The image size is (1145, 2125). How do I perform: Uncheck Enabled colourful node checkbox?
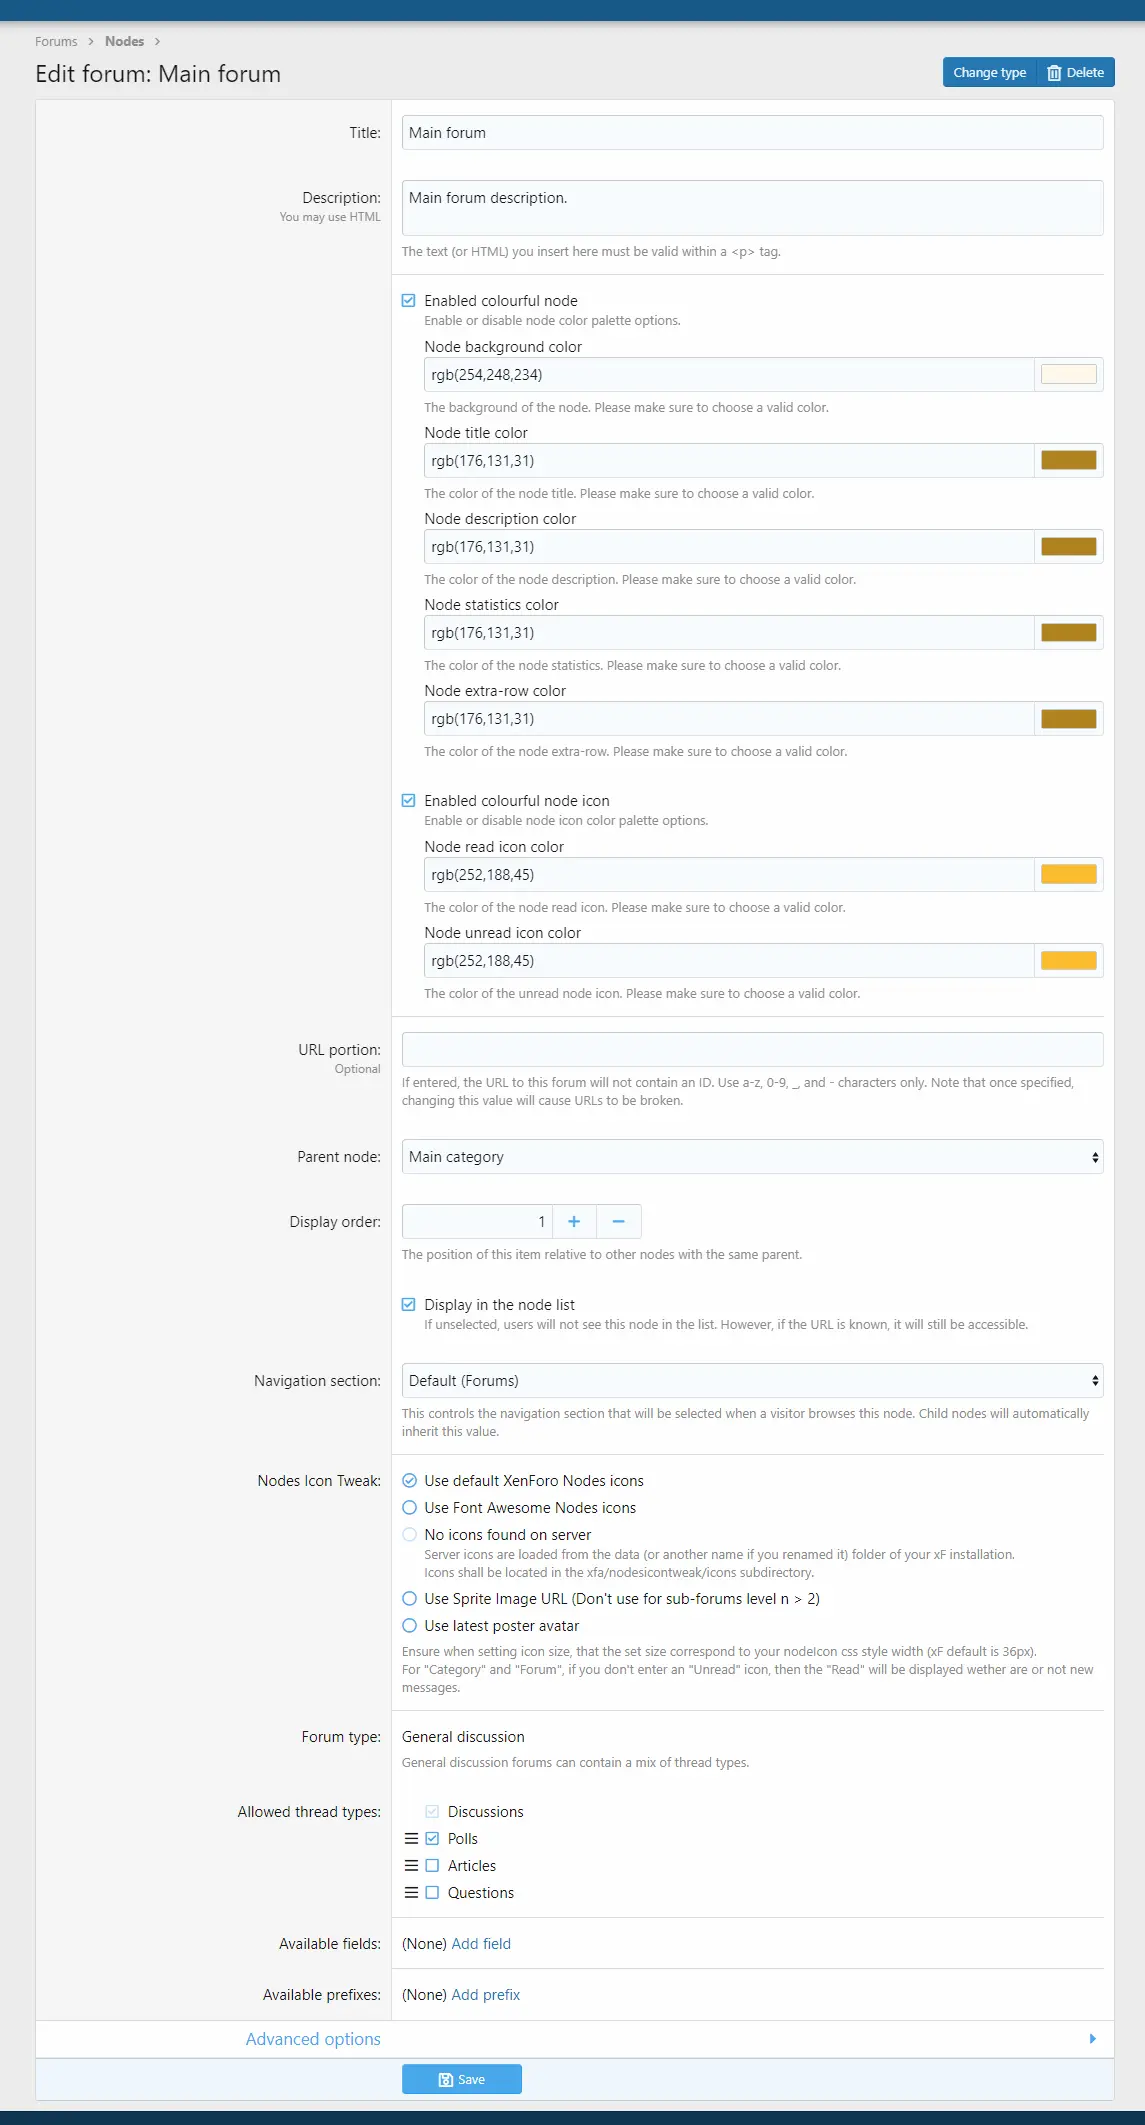pyautogui.click(x=409, y=301)
